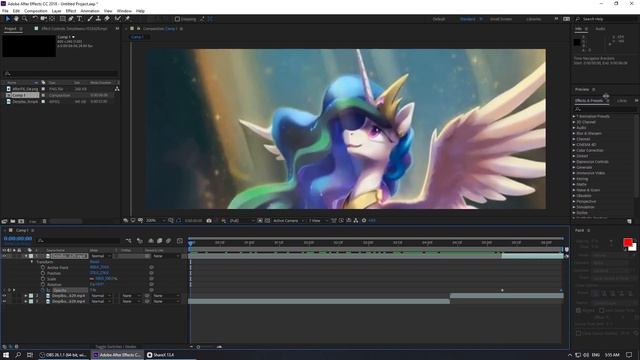Viewport: 640px width, 360px height.
Task: Open layer 1 blending Mode dropdown
Action: pos(100,256)
